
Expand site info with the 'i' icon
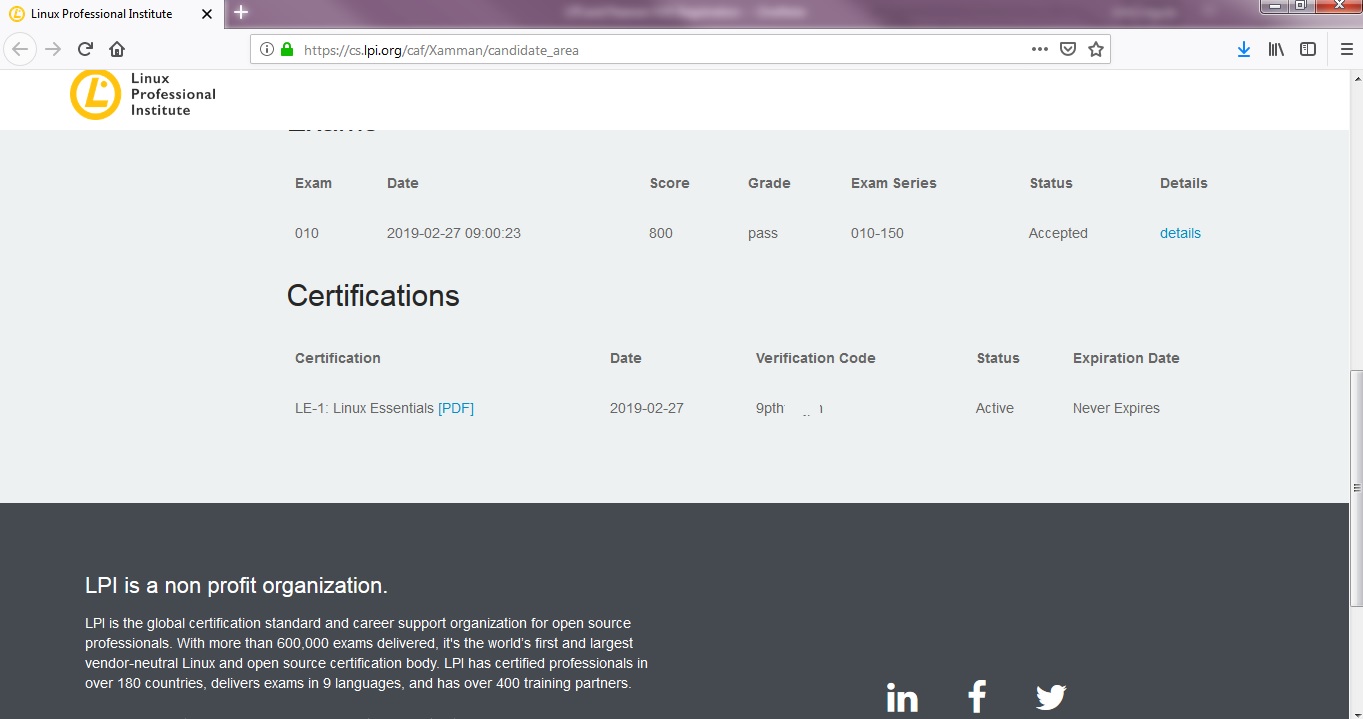265,47
